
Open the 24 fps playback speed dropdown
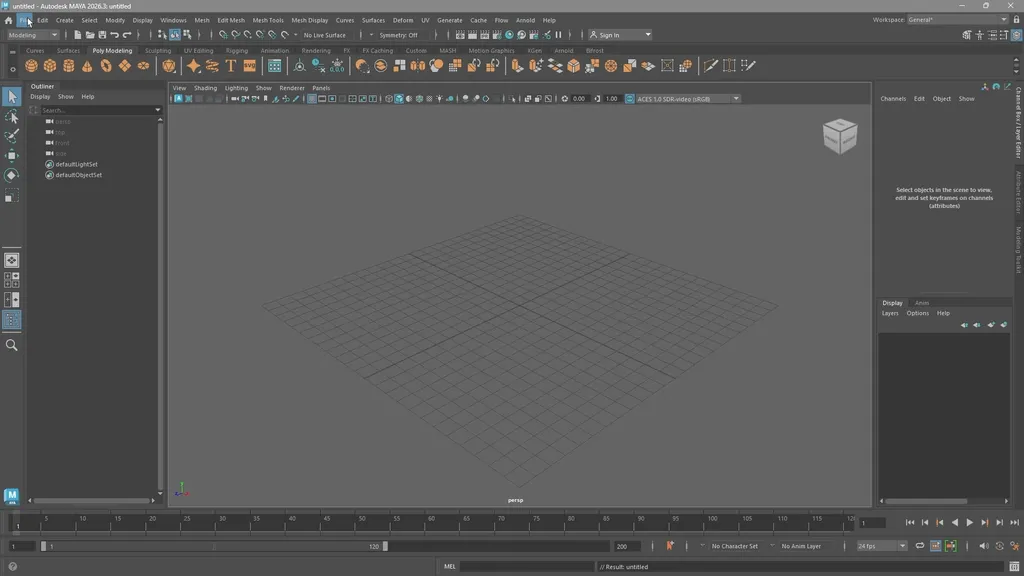point(878,545)
